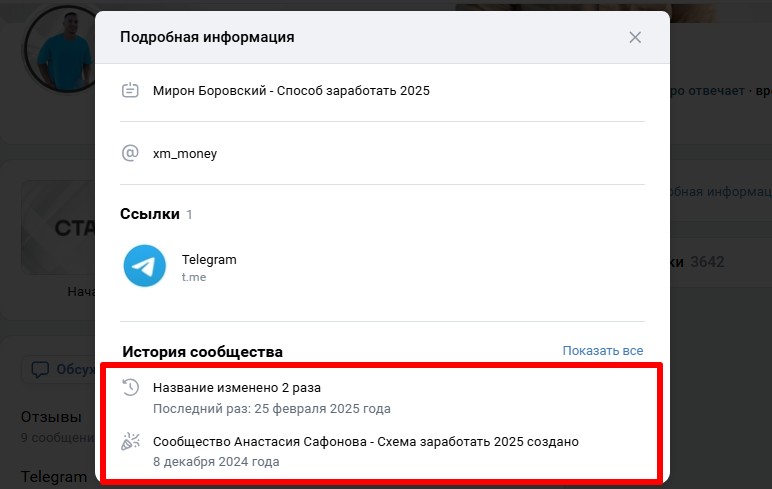Click 'Последний раз: 25 февраля 2025 года'
Screen dimensions: 772x489
[x=271, y=408]
